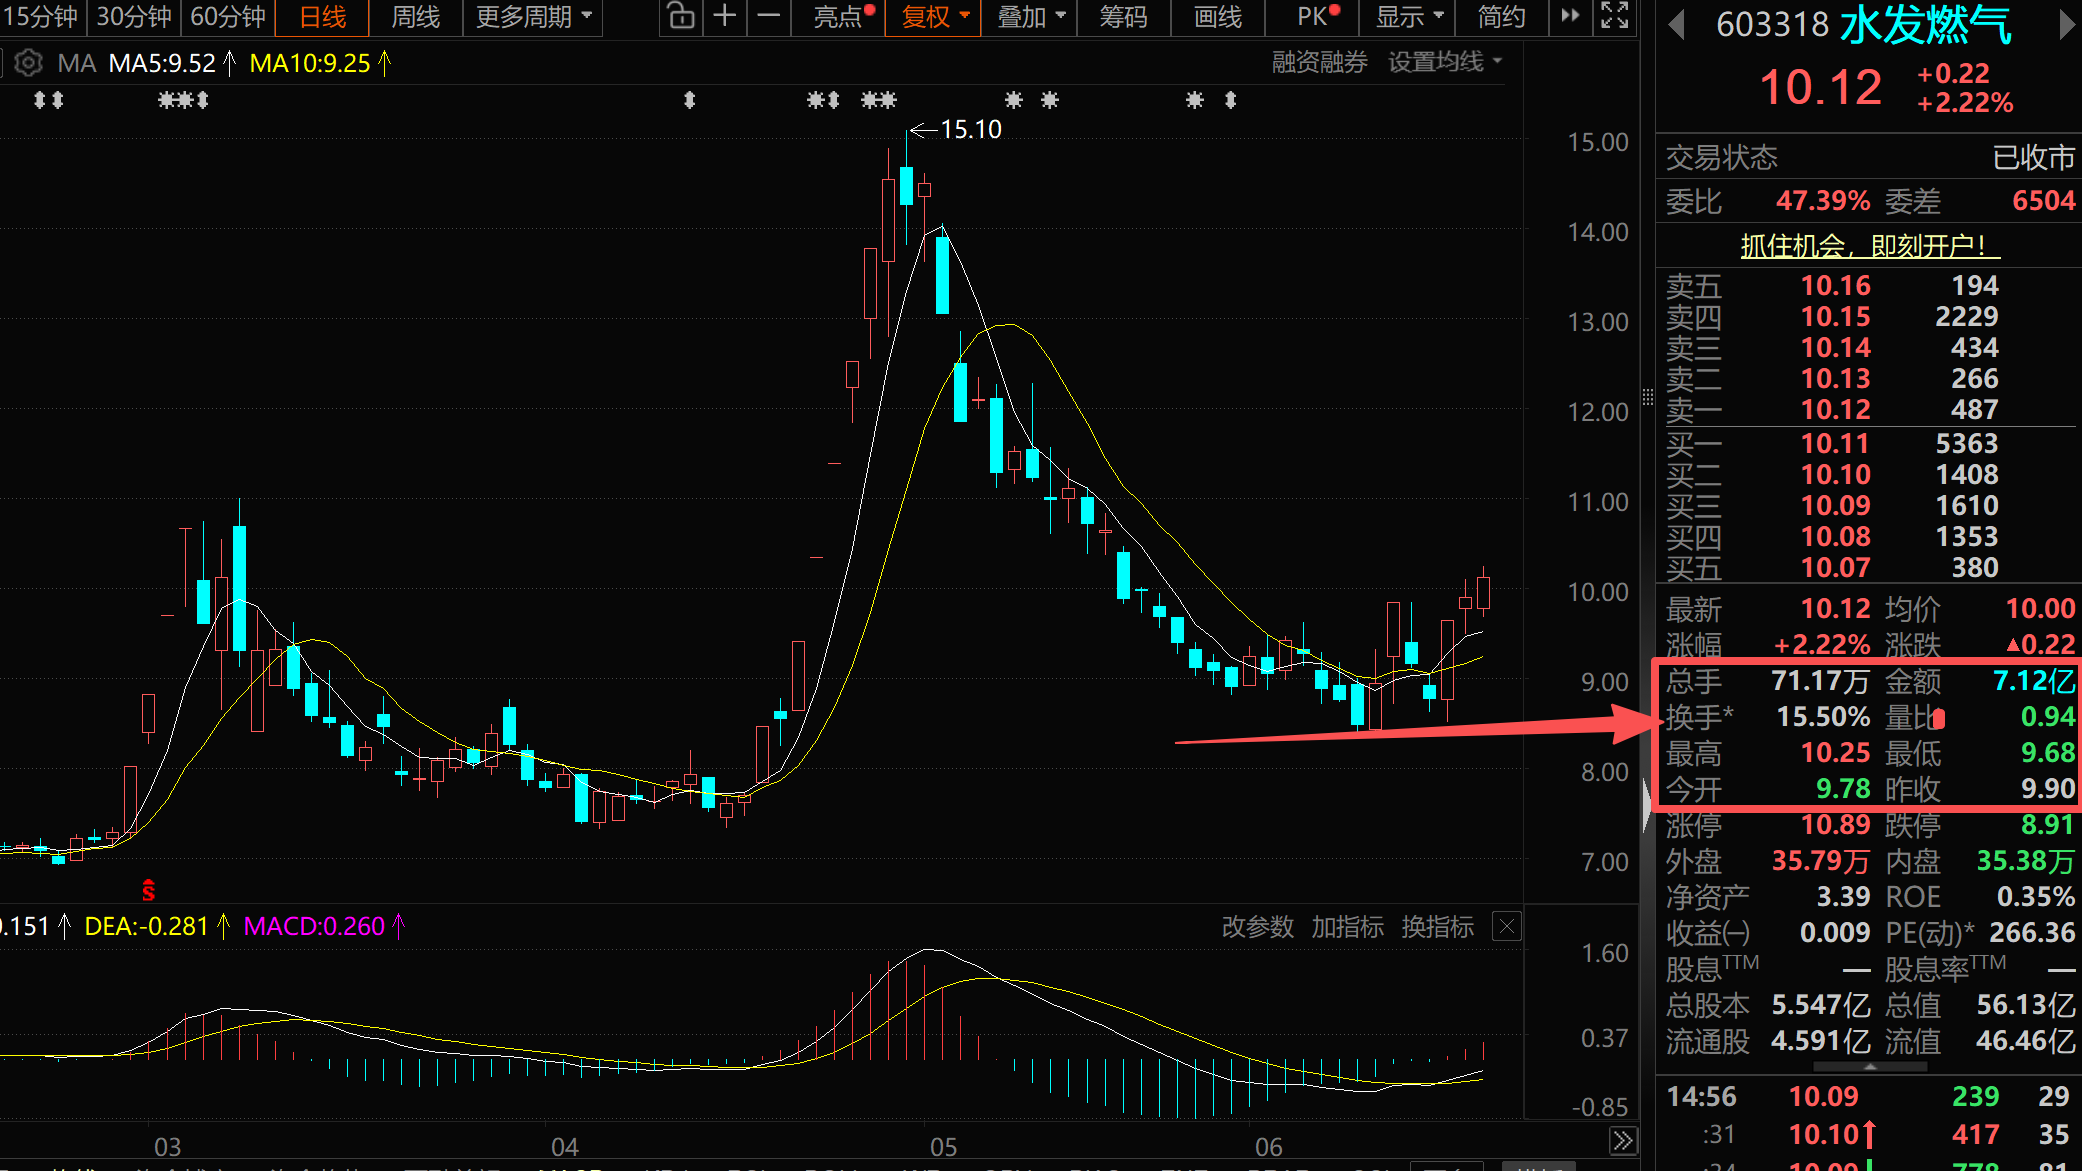Image resolution: width=2082 pixels, height=1171 pixels.
Task: Click 改参数 to edit MACD parameters
Action: coord(1258,927)
